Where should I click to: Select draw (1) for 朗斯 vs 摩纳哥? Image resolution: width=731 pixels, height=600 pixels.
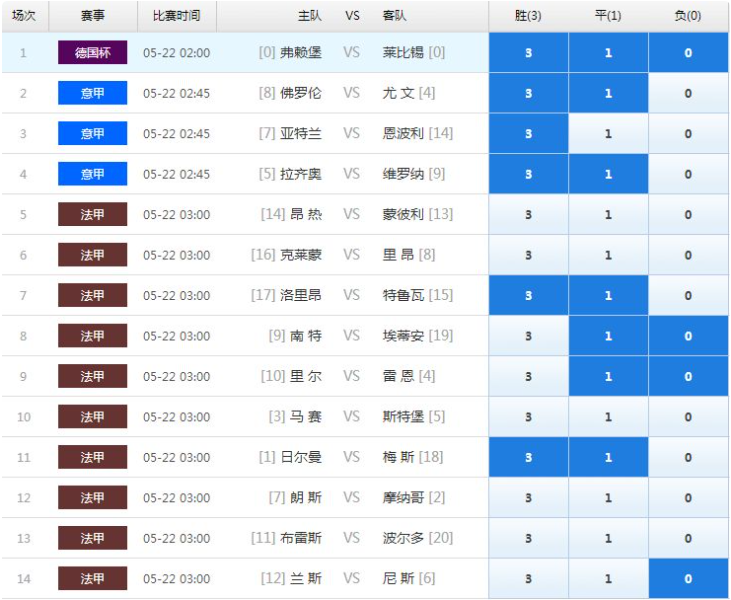(608, 498)
